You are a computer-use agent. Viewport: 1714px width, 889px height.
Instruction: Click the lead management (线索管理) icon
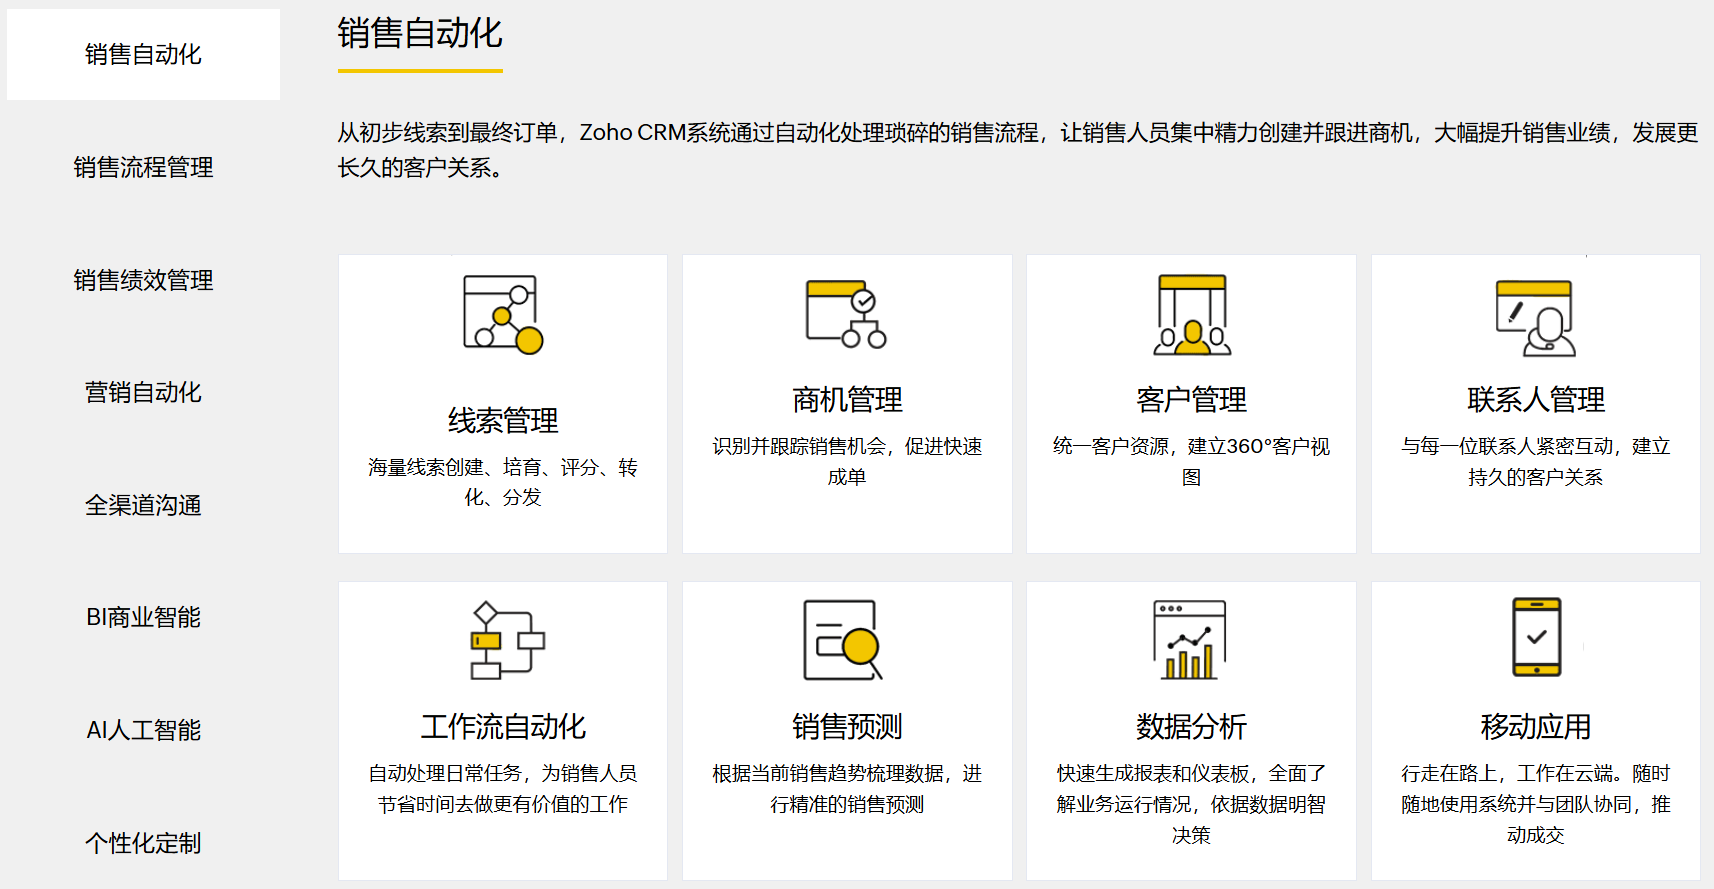click(x=503, y=315)
